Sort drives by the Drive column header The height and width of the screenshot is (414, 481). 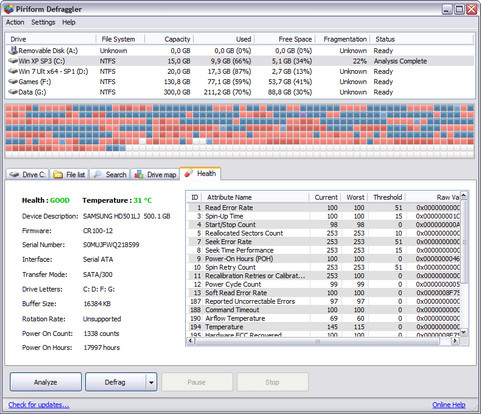pos(51,39)
